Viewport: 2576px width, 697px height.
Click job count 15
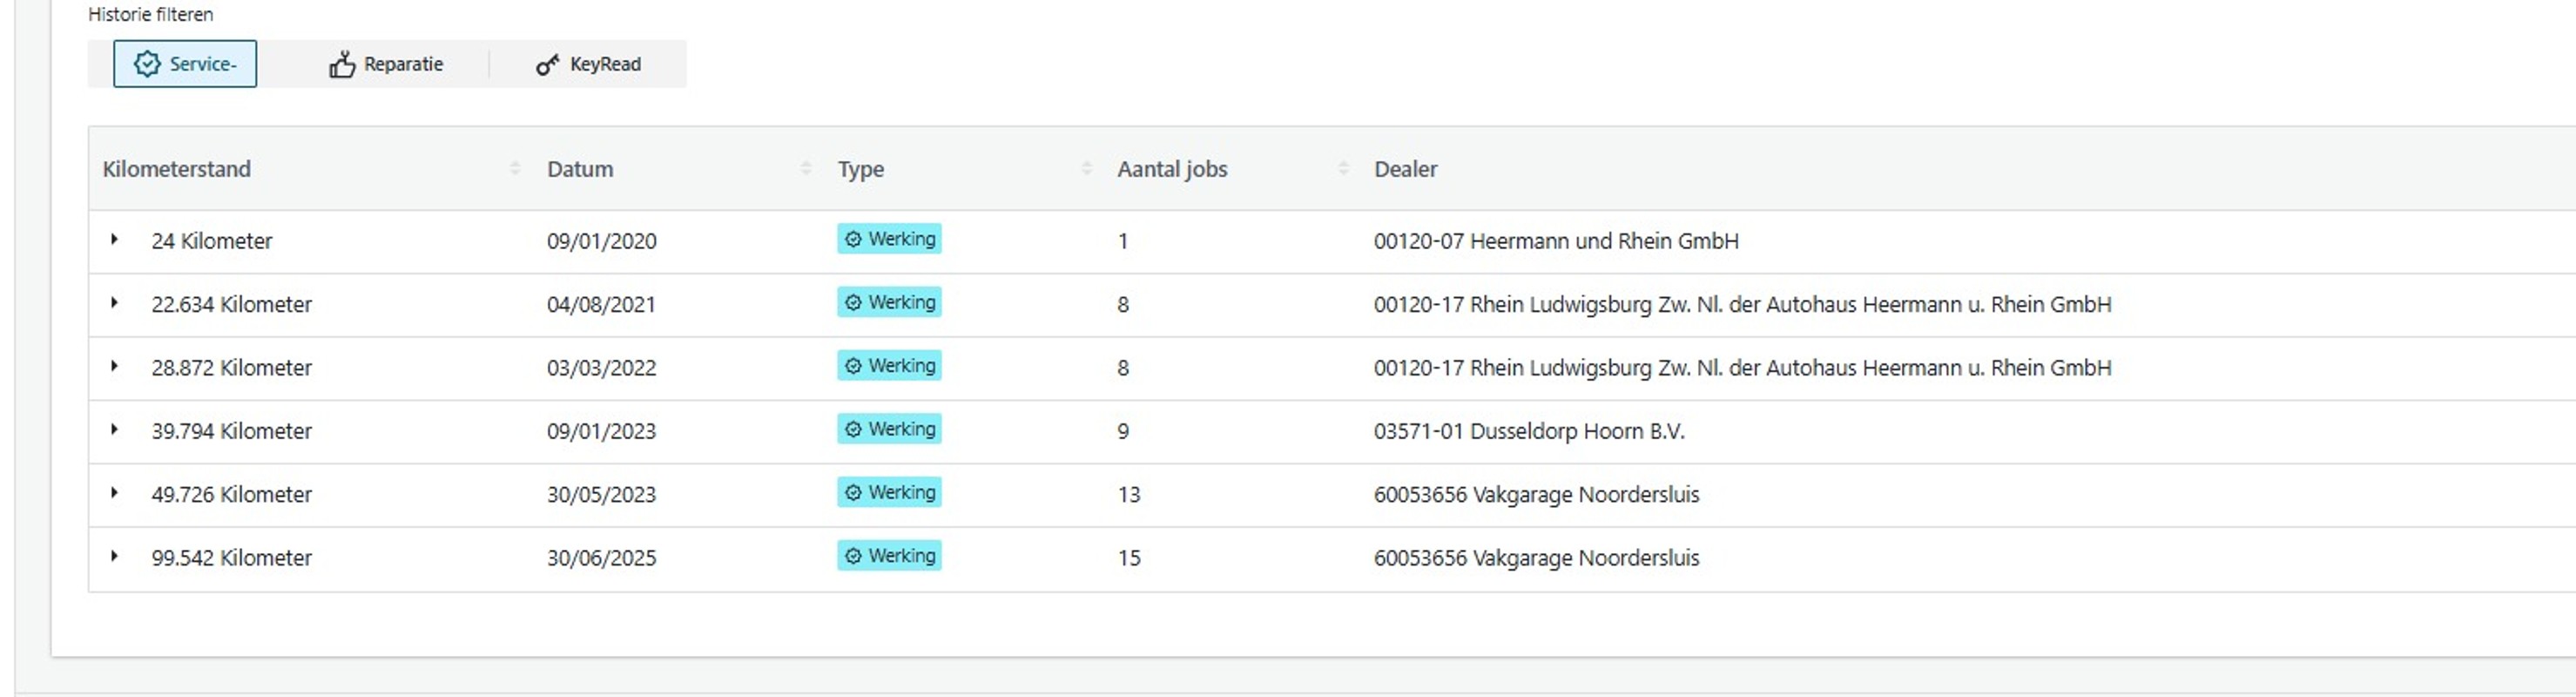click(1129, 558)
